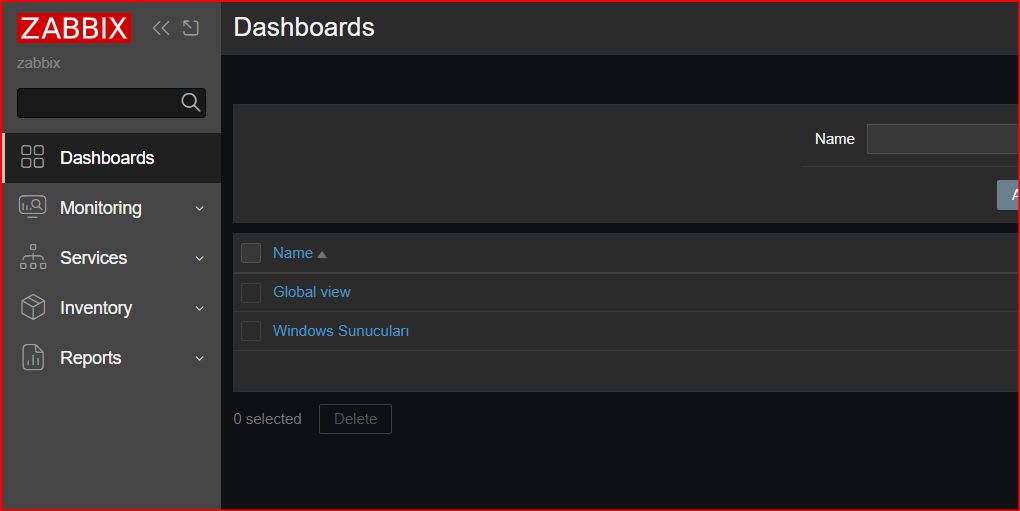Check the Windows Sunucuları row checkbox
The height and width of the screenshot is (511, 1020).
(251, 331)
